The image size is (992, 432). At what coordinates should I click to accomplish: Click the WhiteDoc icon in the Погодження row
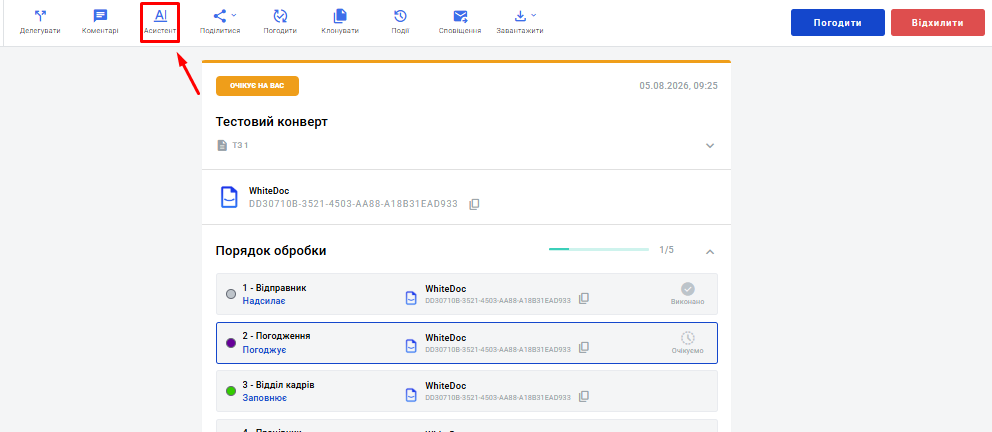pyautogui.click(x=411, y=347)
